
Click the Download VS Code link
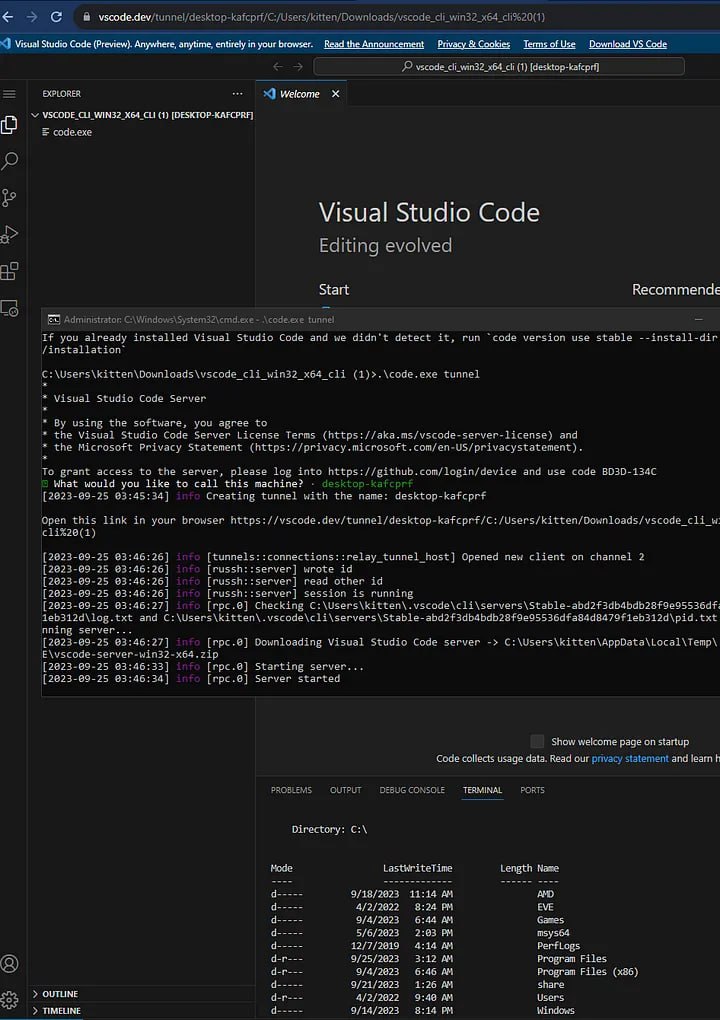628,44
